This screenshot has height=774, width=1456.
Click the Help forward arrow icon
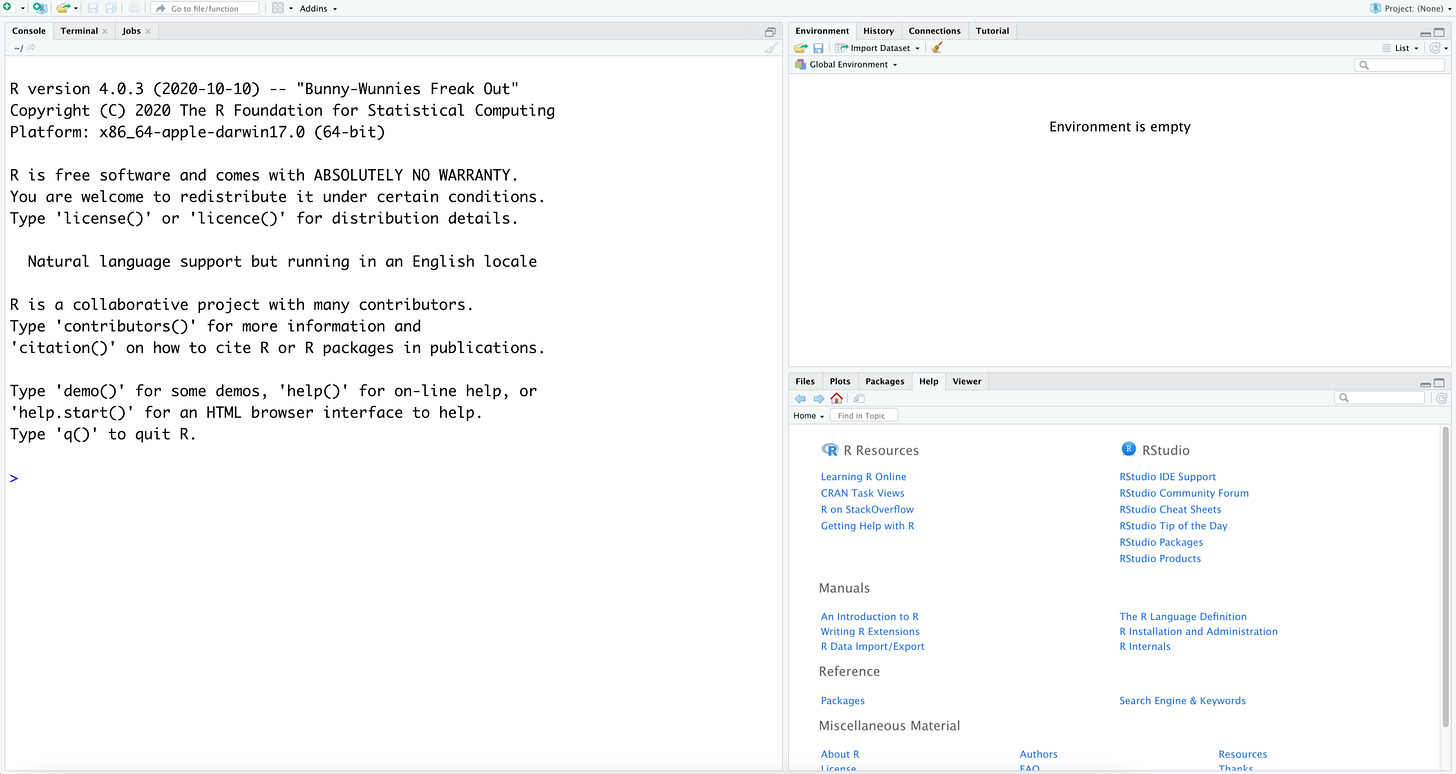(819, 398)
